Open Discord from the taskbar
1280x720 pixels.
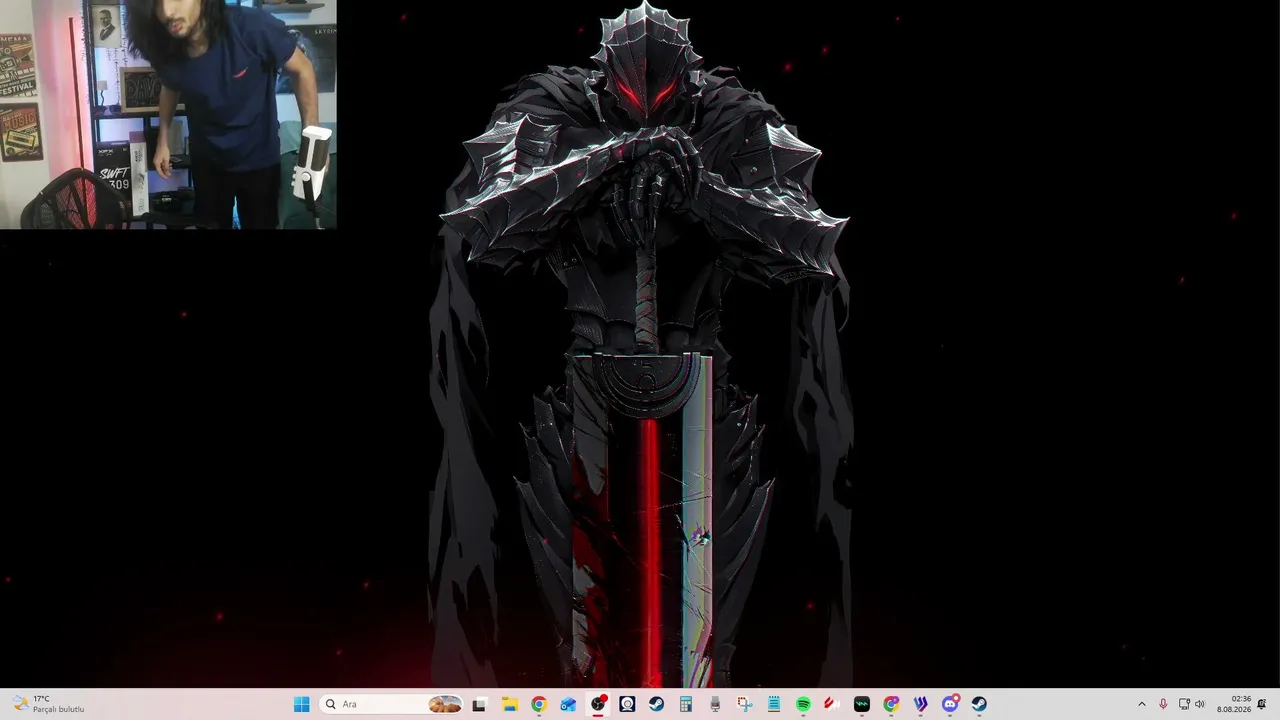pos(950,704)
